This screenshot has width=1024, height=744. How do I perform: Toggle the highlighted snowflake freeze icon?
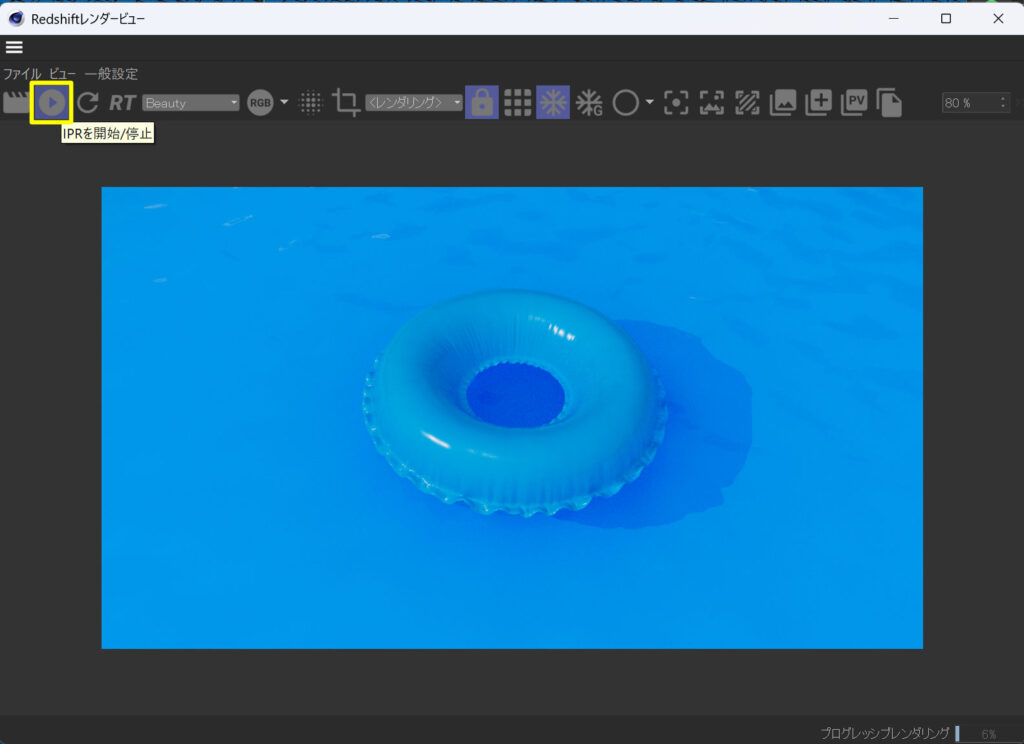tap(553, 103)
